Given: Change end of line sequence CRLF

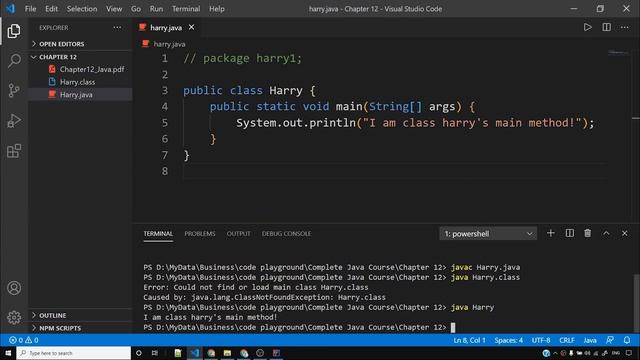Looking at the screenshot, I should (x=567, y=340).
